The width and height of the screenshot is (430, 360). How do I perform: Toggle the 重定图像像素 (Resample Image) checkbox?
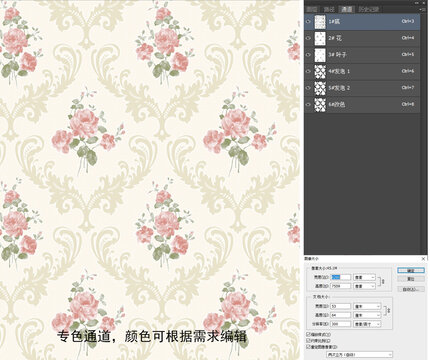pyautogui.click(x=308, y=347)
